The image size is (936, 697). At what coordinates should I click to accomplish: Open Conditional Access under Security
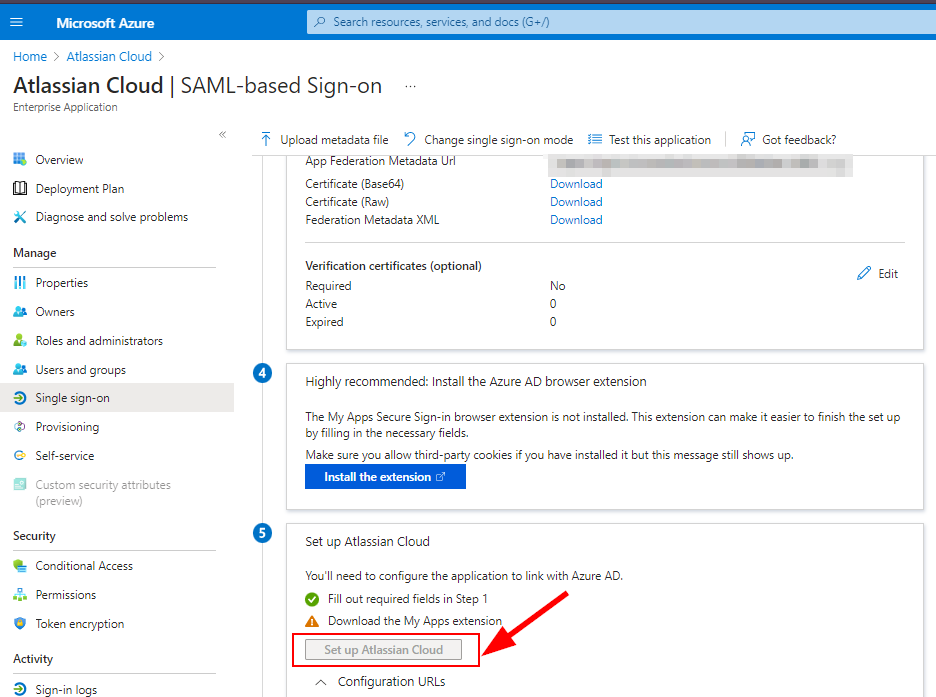(x=84, y=565)
